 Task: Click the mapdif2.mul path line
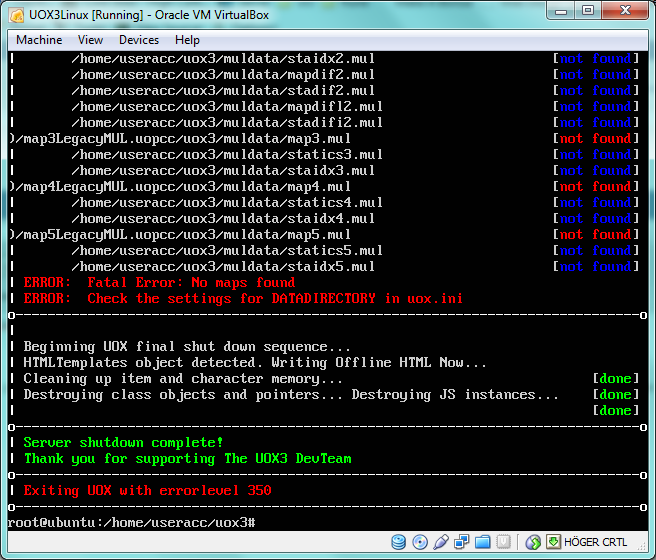[223, 74]
